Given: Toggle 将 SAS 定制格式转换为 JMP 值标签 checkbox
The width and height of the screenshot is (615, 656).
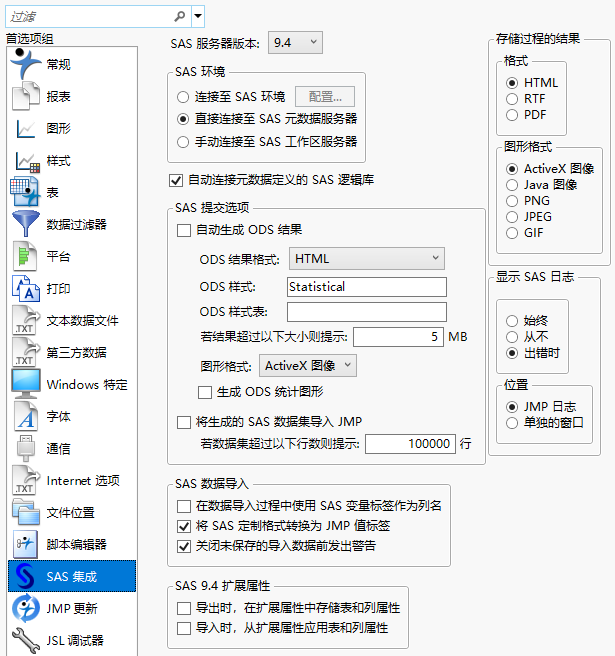Looking at the screenshot, I should (x=184, y=526).
